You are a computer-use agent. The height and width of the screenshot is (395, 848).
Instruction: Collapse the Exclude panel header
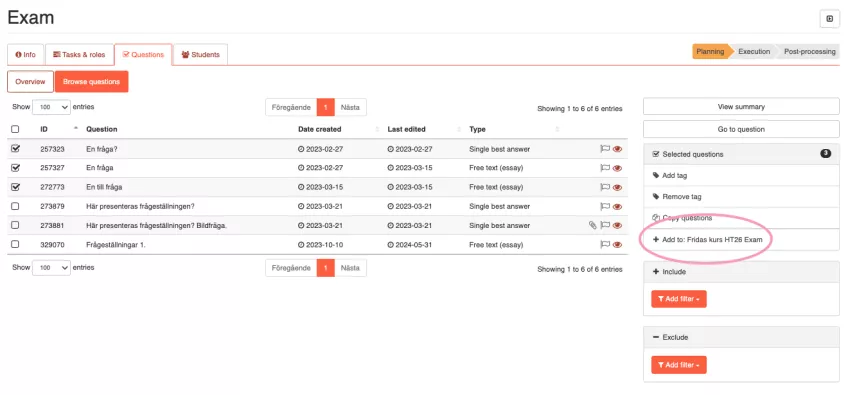pos(741,337)
